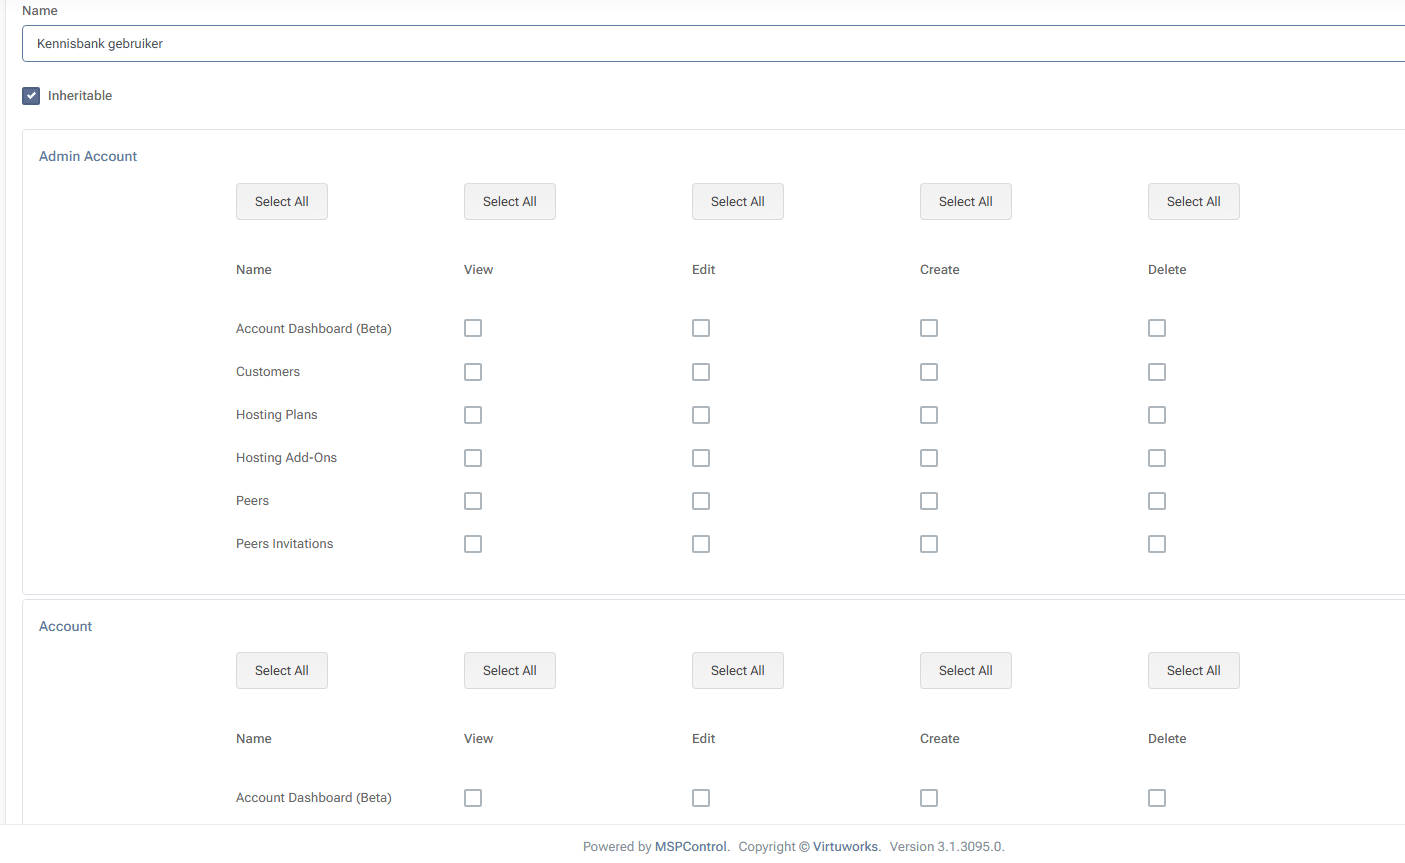Select All for Delete column in Admin Account

tap(1194, 201)
